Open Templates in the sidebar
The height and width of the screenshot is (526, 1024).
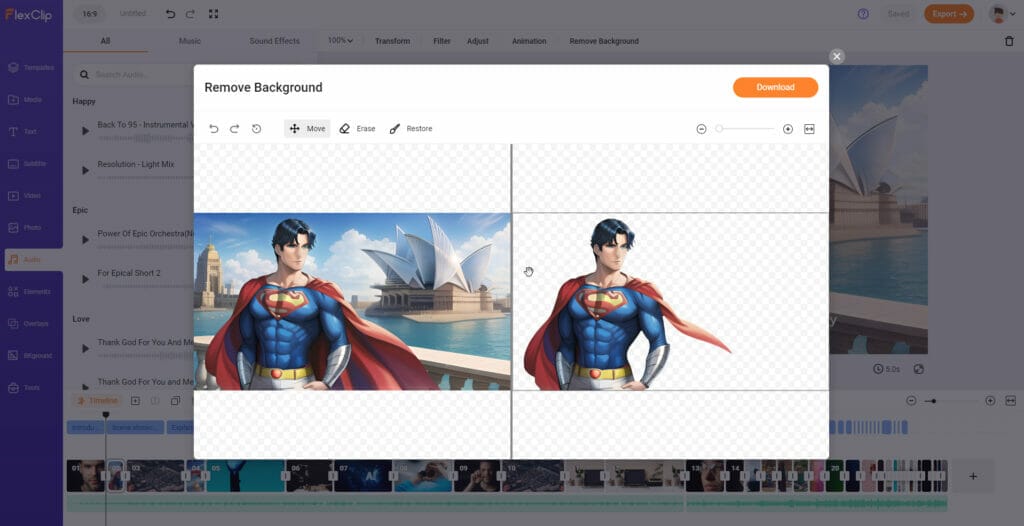click(31, 68)
